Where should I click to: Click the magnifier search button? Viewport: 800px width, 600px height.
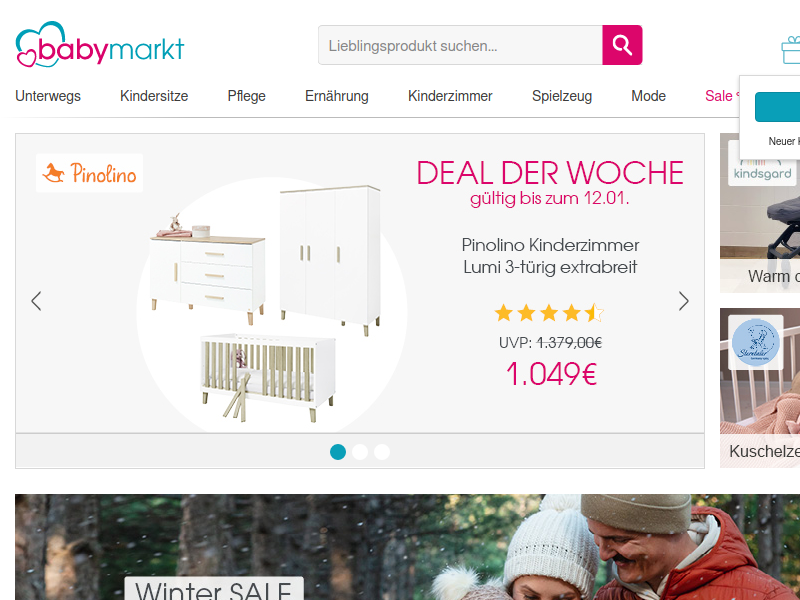[x=622, y=45]
